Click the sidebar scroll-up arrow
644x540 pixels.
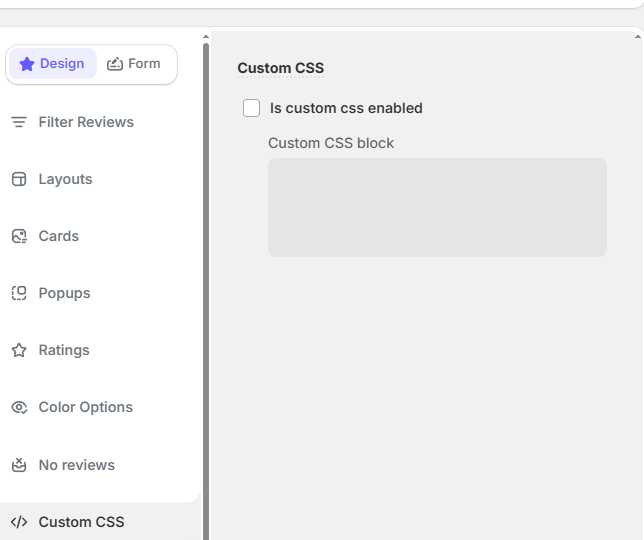click(206, 37)
